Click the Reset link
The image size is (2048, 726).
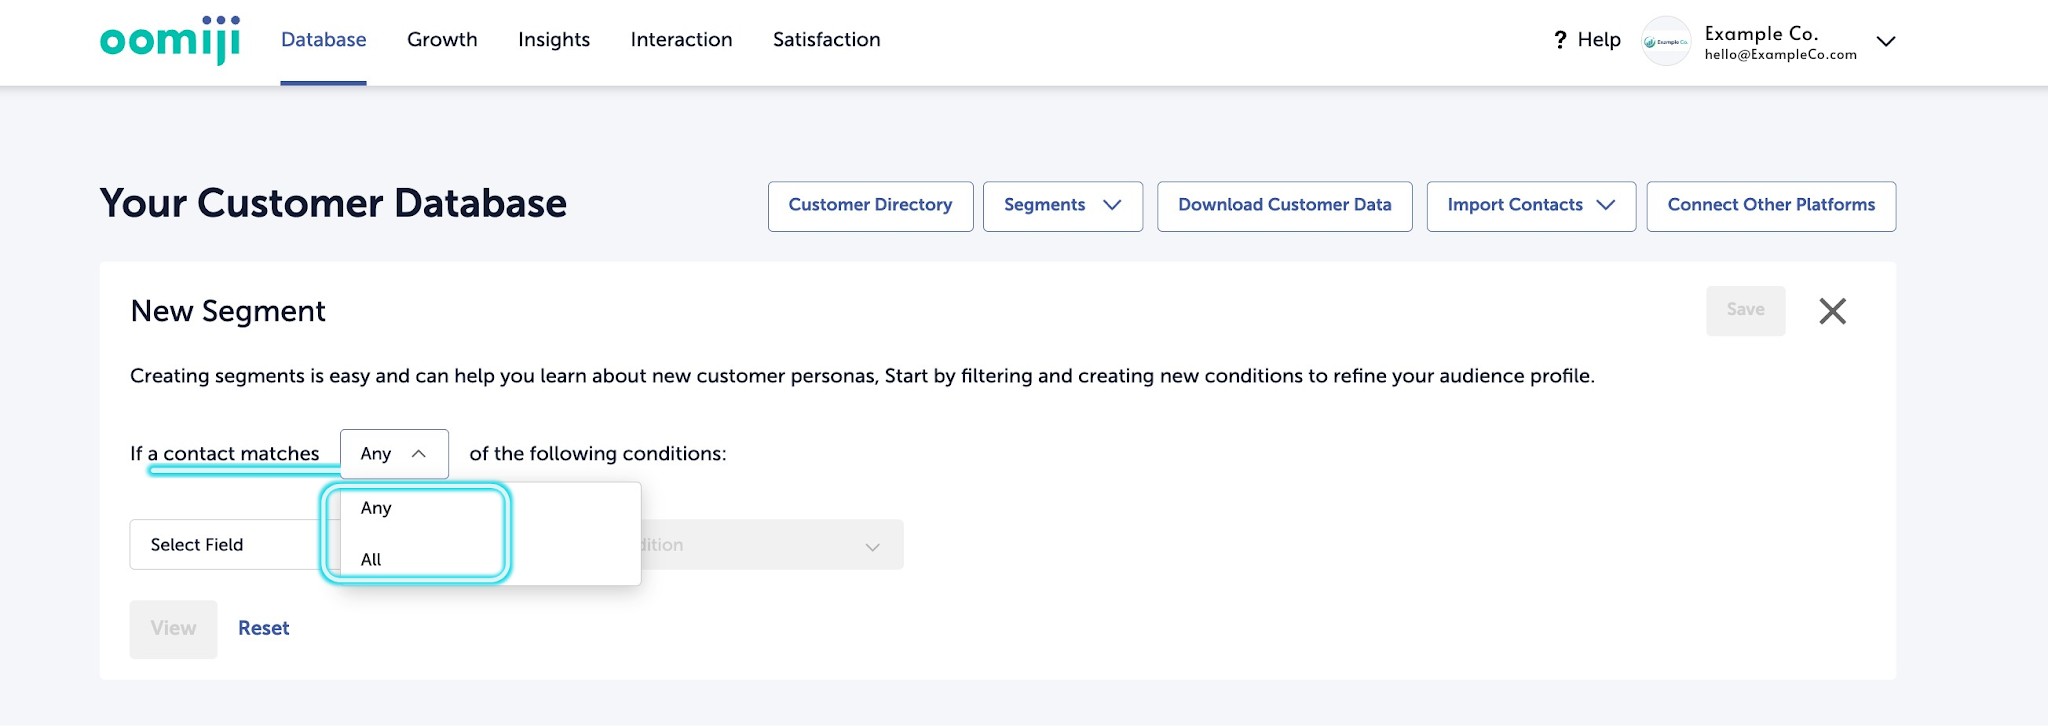click(x=264, y=628)
